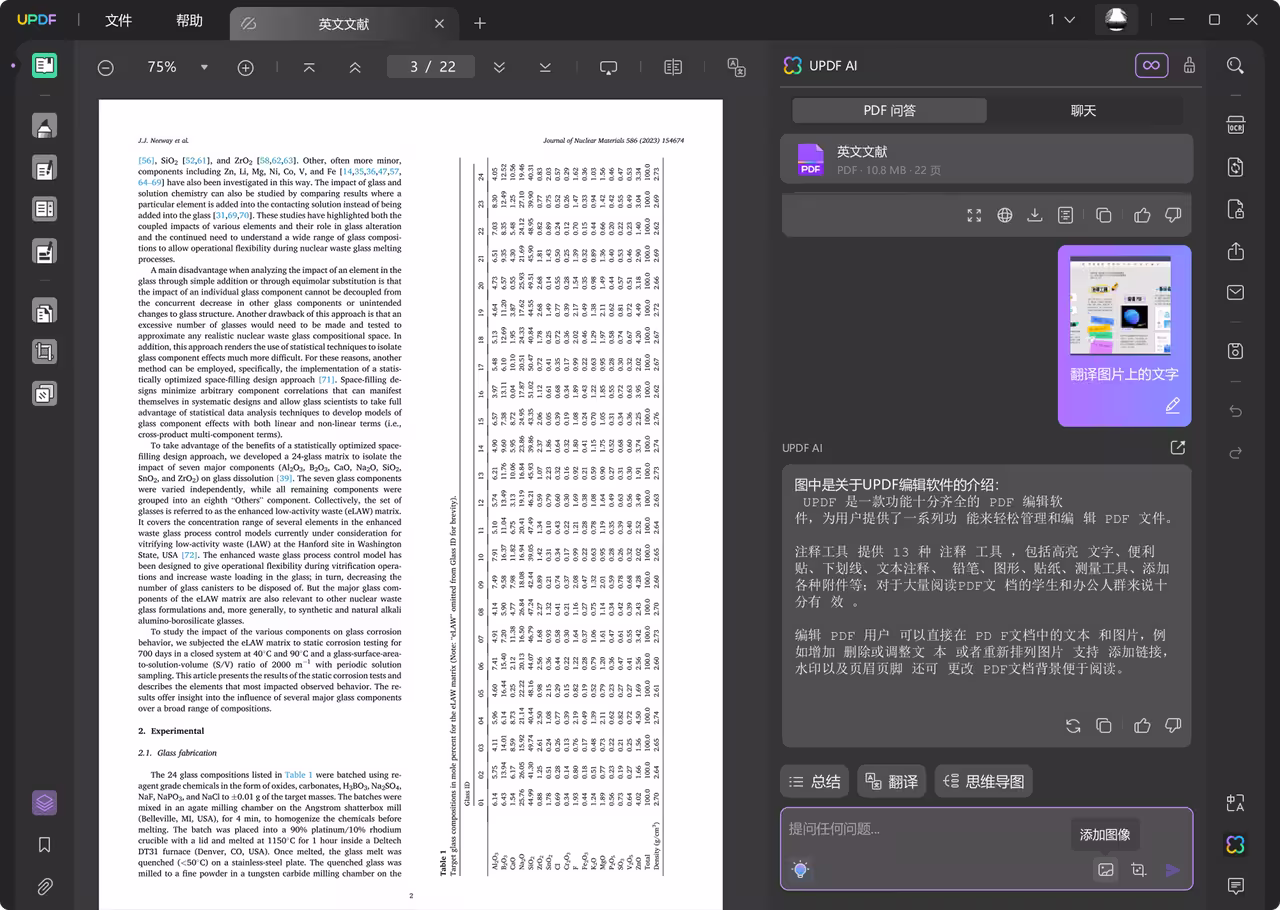
Task: Select the Crop Pages tool
Action: [44, 351]
